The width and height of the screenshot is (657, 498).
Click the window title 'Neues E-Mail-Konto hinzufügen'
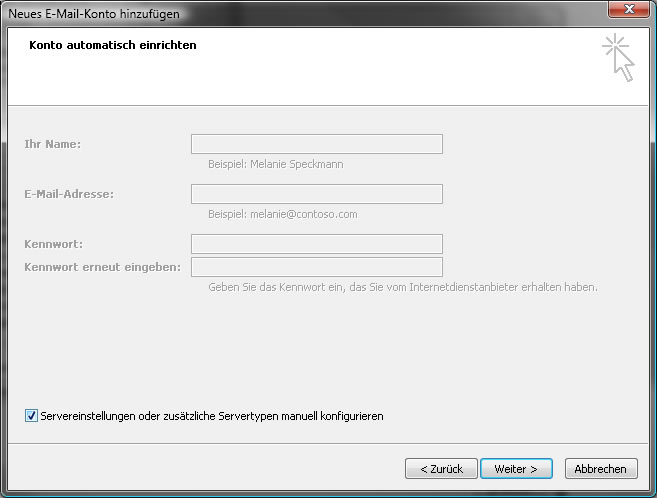tap(94, 14)
